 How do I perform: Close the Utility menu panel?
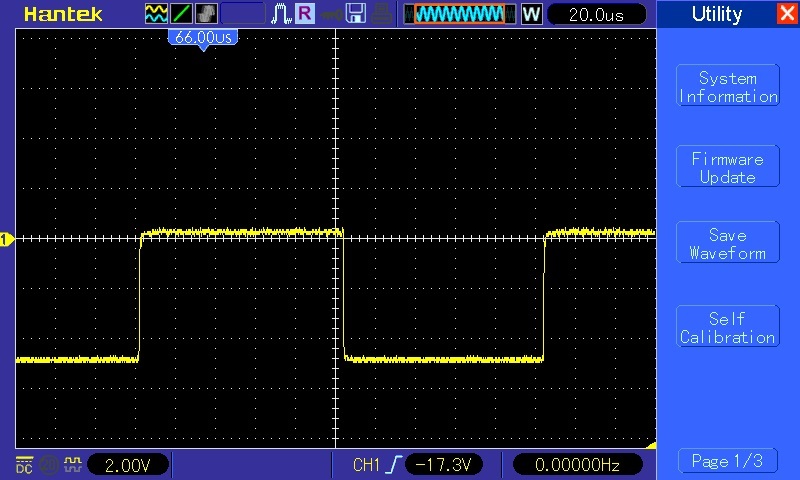pos(787,14)
